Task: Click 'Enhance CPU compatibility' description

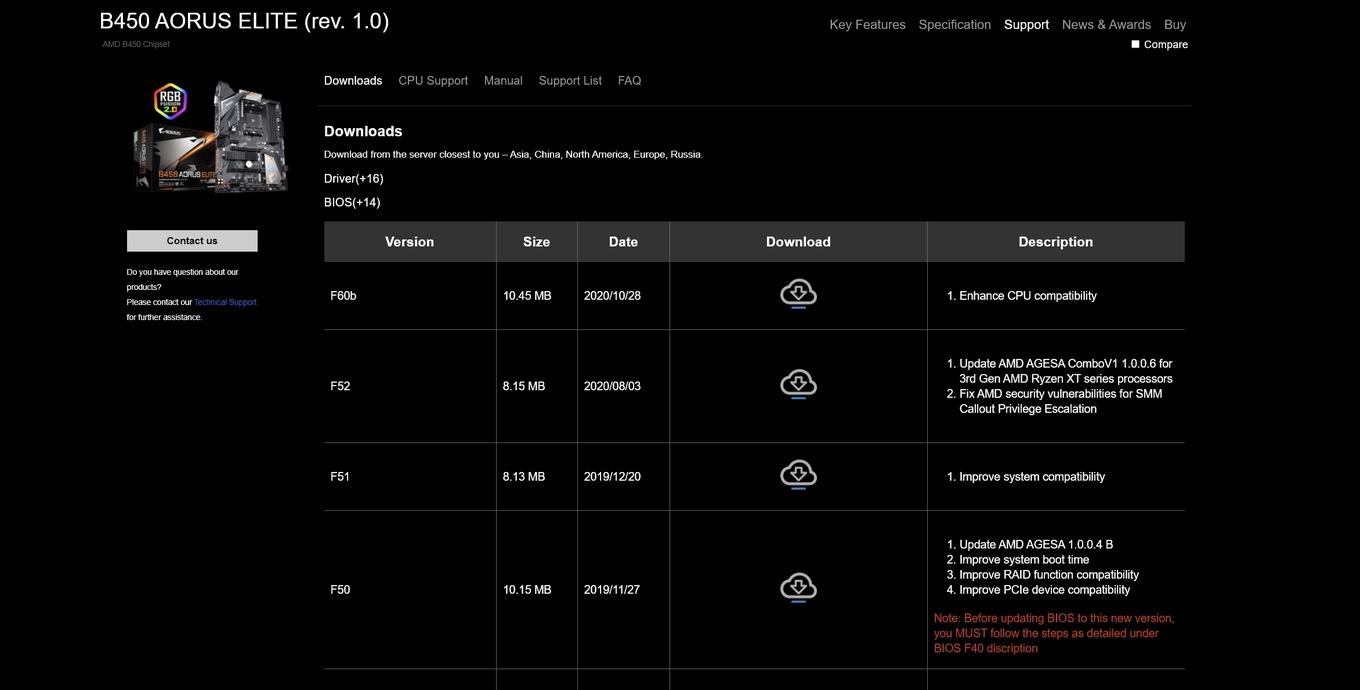Action: click(x=1028, y=296)
